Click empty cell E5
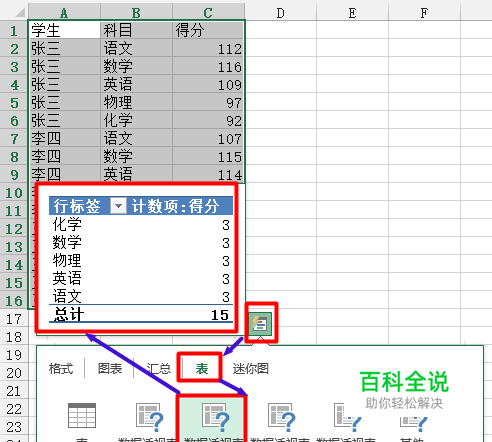The height and width of the screenshot is (442, 492). (x=352, y=103)
